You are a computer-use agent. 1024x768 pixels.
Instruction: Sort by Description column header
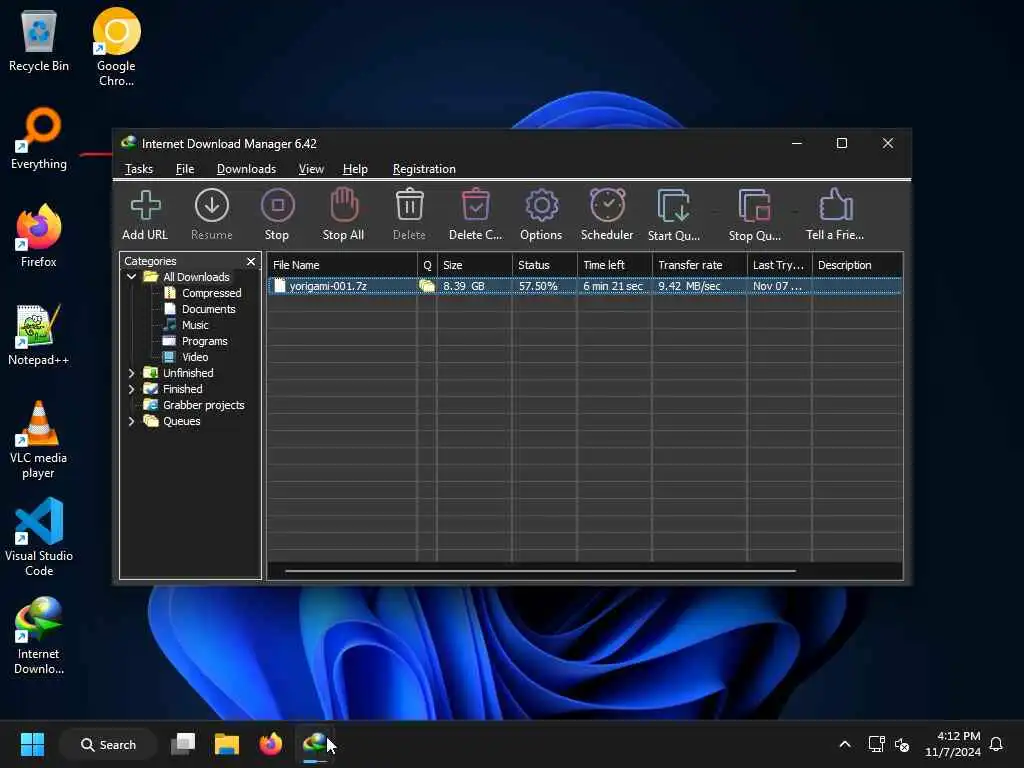(857, 265)
